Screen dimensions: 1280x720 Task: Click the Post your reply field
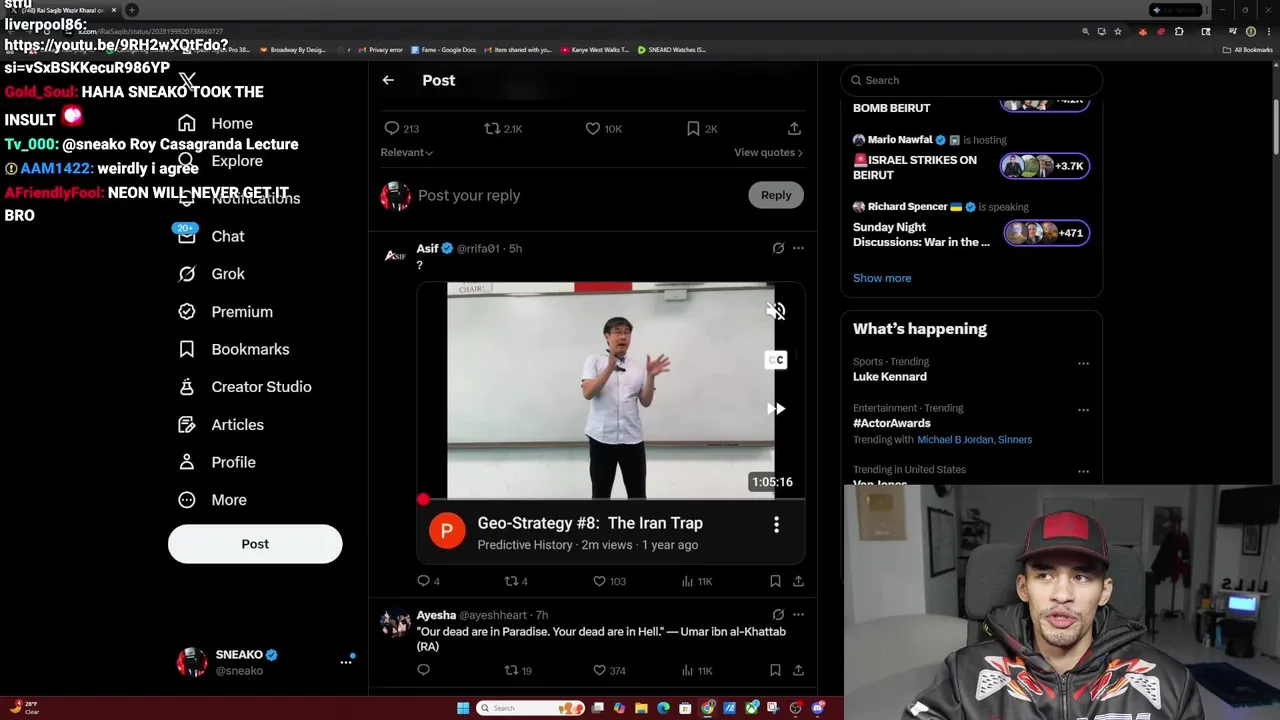[578, 195]
